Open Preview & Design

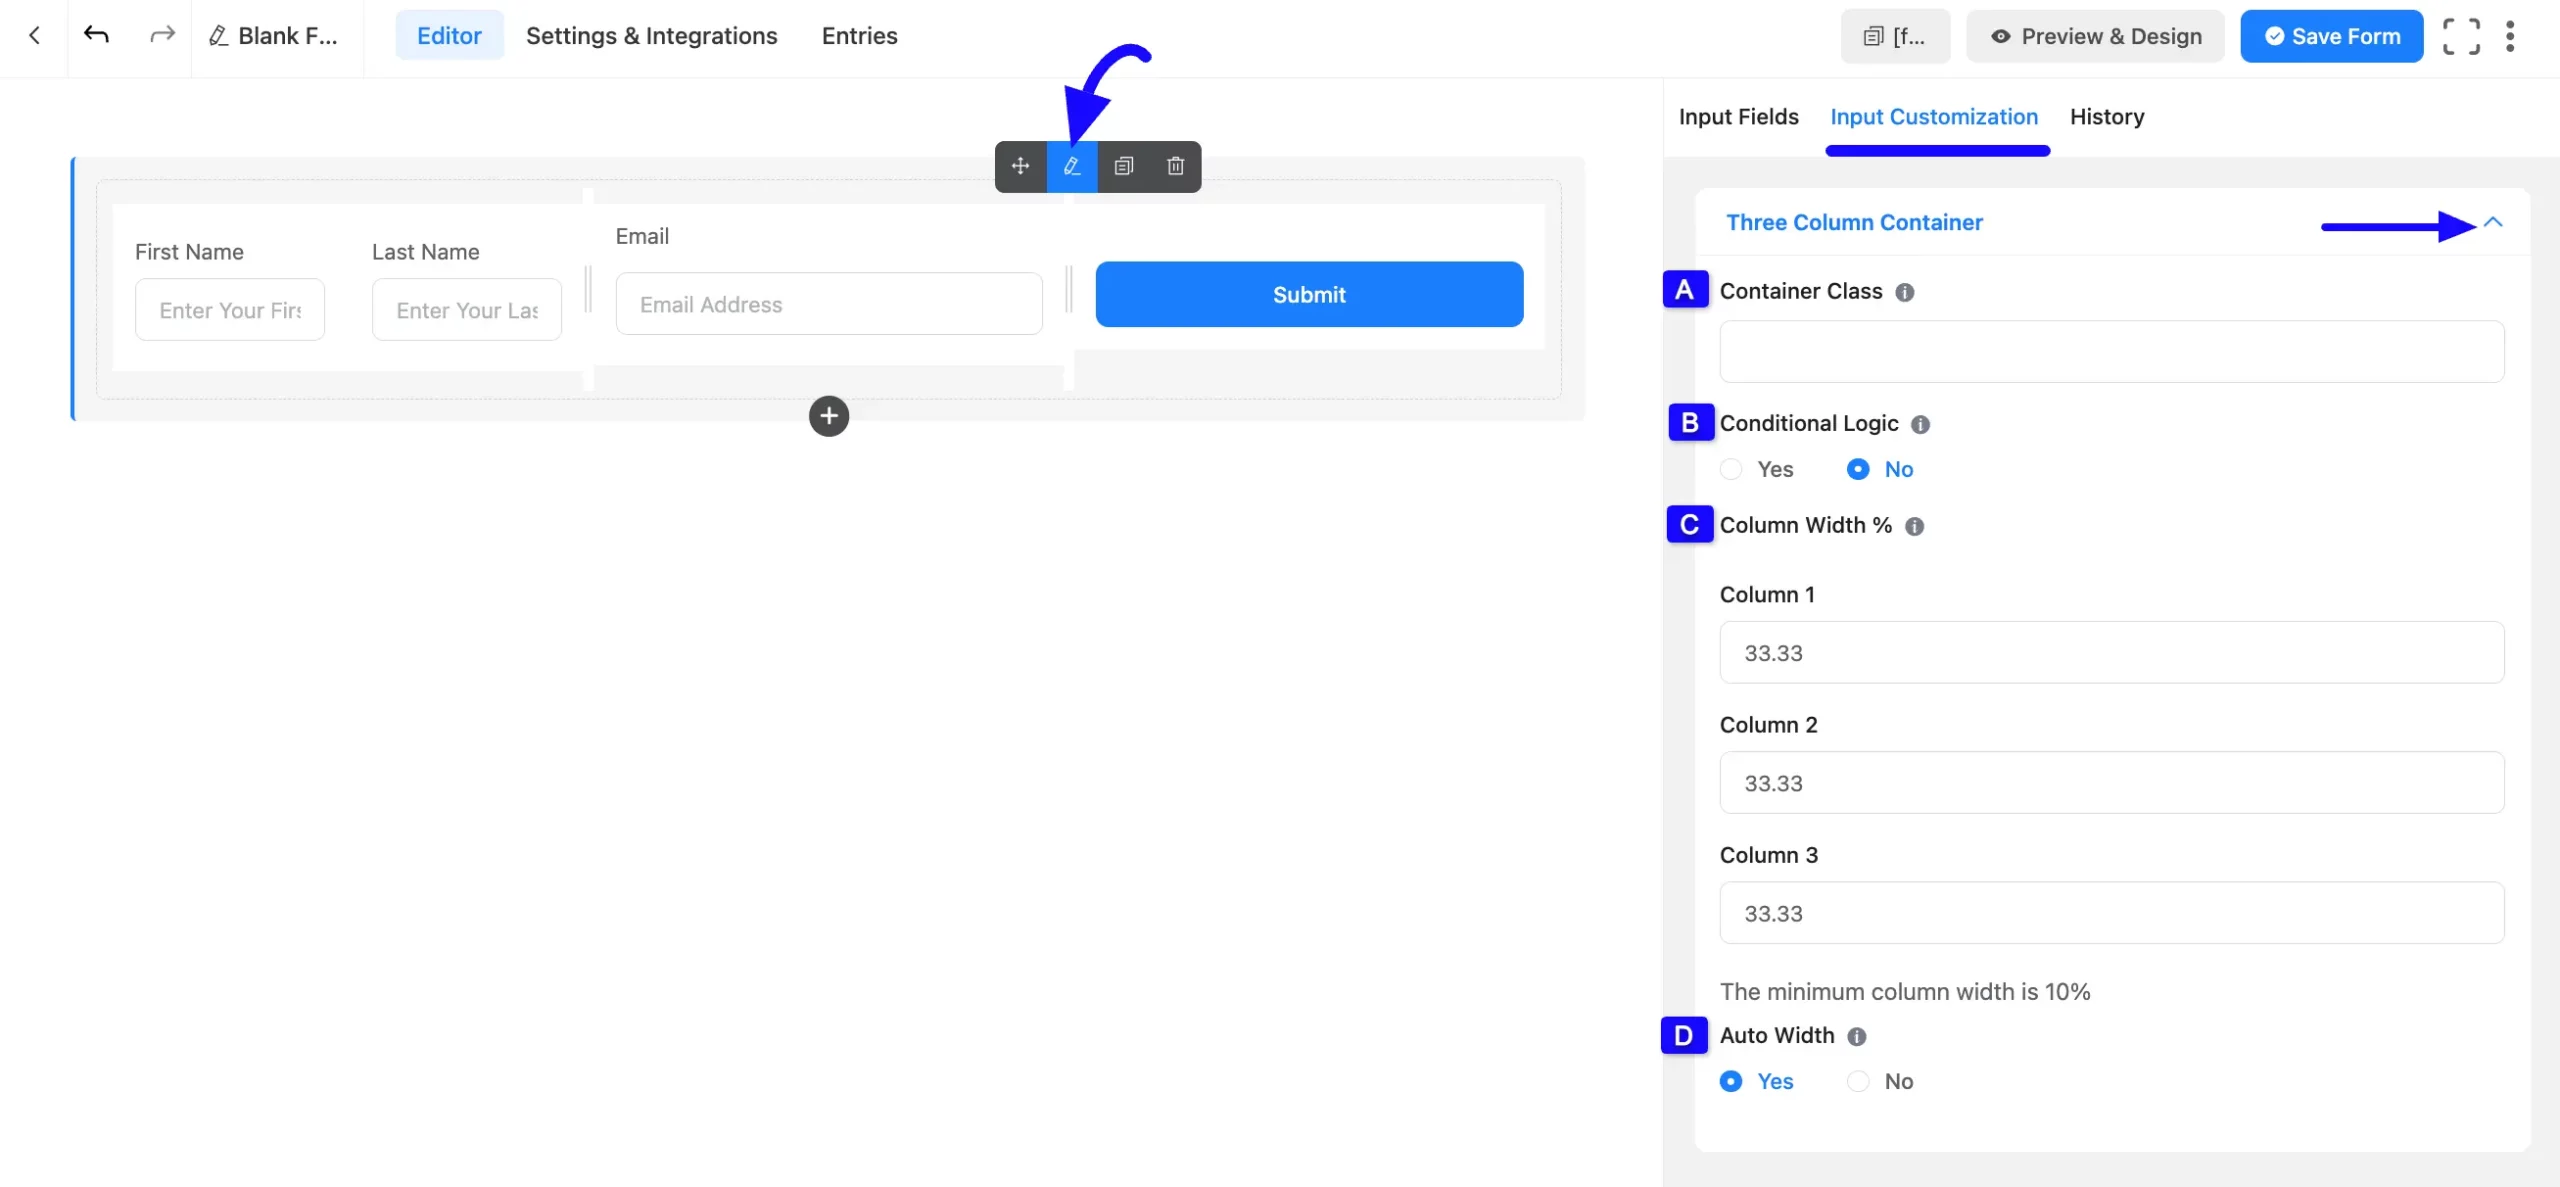pyautogui.click(x=2095, y=37)
